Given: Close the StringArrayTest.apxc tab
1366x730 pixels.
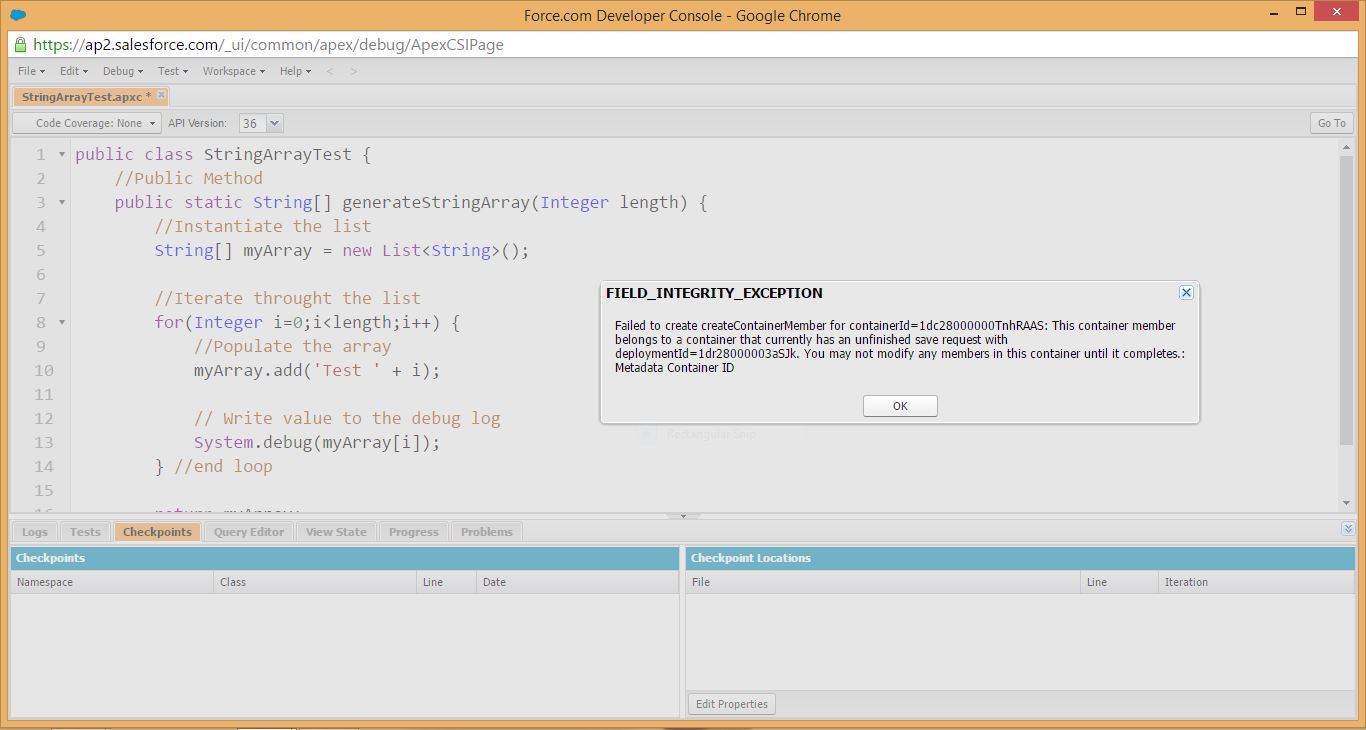Looking at the screenshot, I should pyautogui.click(x=161, y=96).
